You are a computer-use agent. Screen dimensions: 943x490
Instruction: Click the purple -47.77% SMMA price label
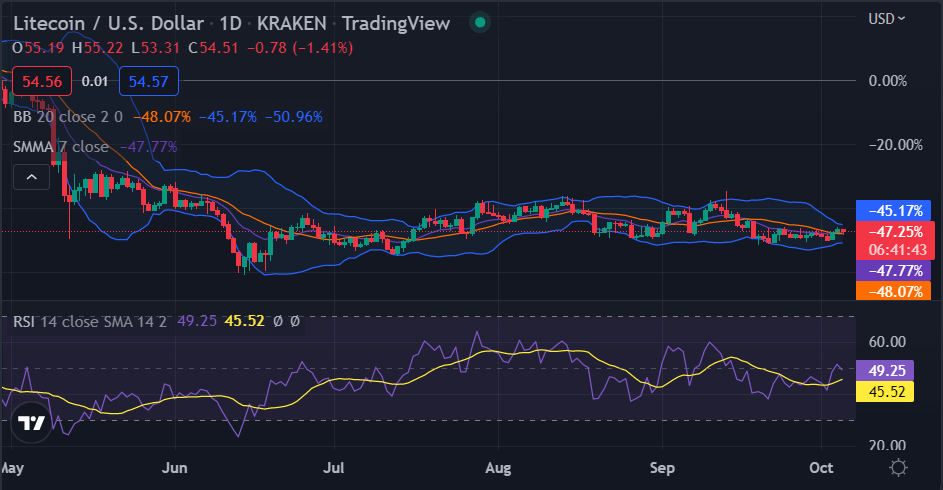coord(894,271)
